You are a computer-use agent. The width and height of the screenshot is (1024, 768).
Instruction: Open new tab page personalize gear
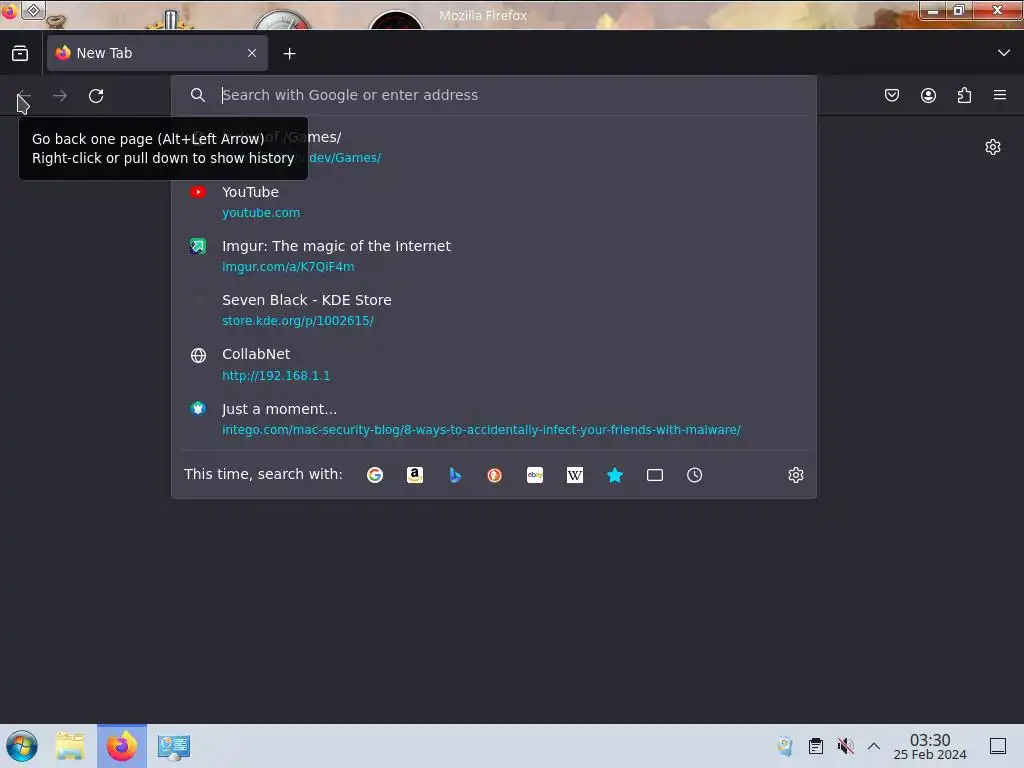point(993,147)
